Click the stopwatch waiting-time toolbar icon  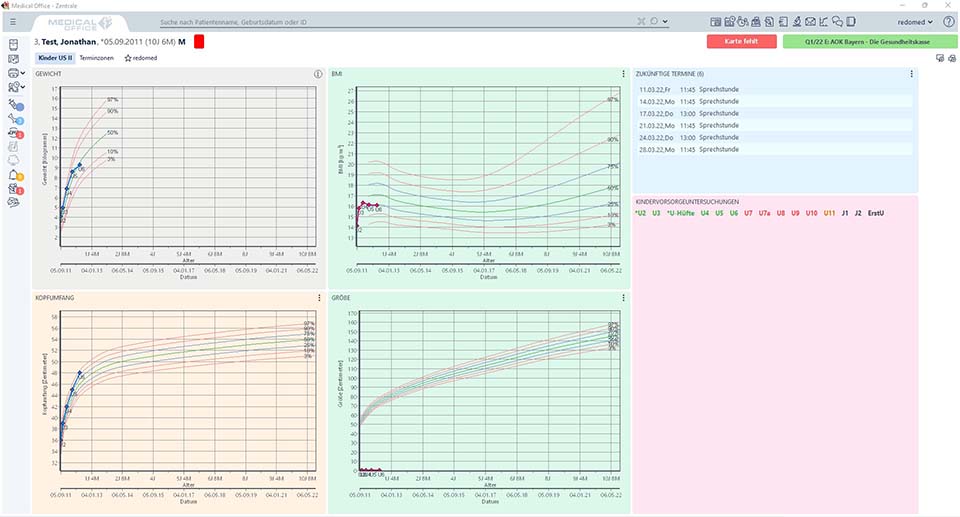[743, 22]
